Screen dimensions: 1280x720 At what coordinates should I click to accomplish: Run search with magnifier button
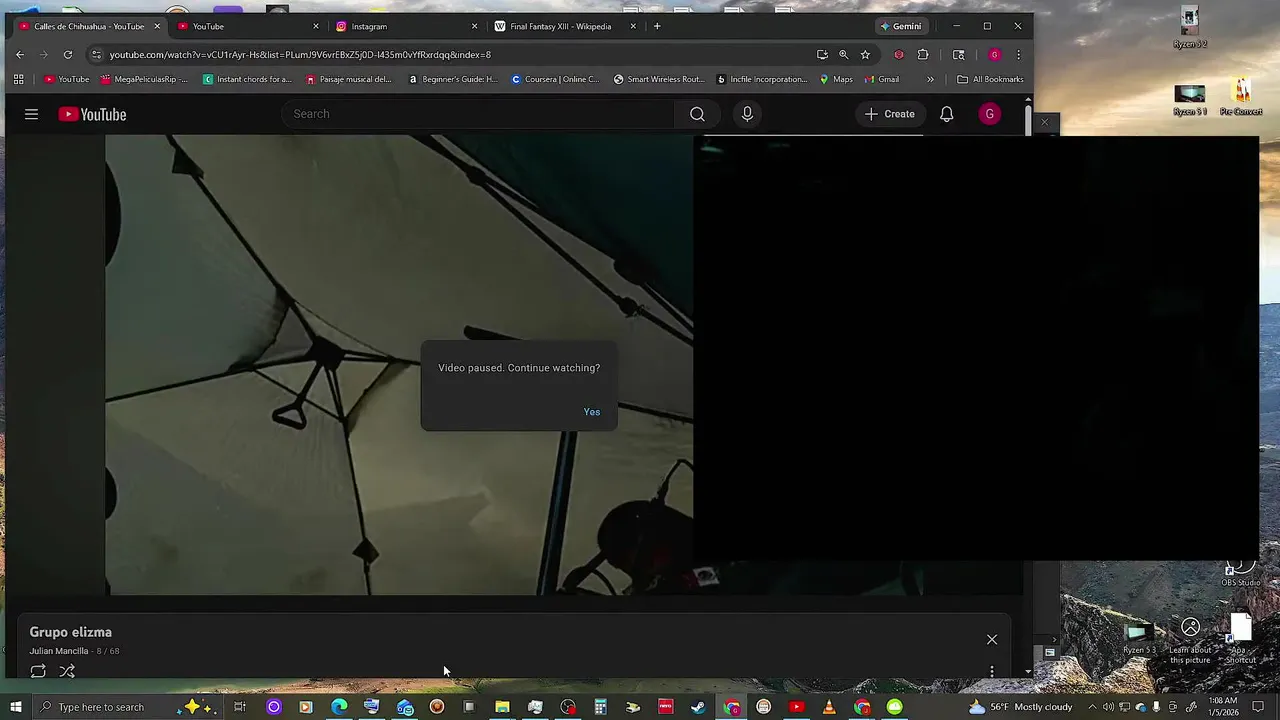pyautogui.click(x=697, y=114)
